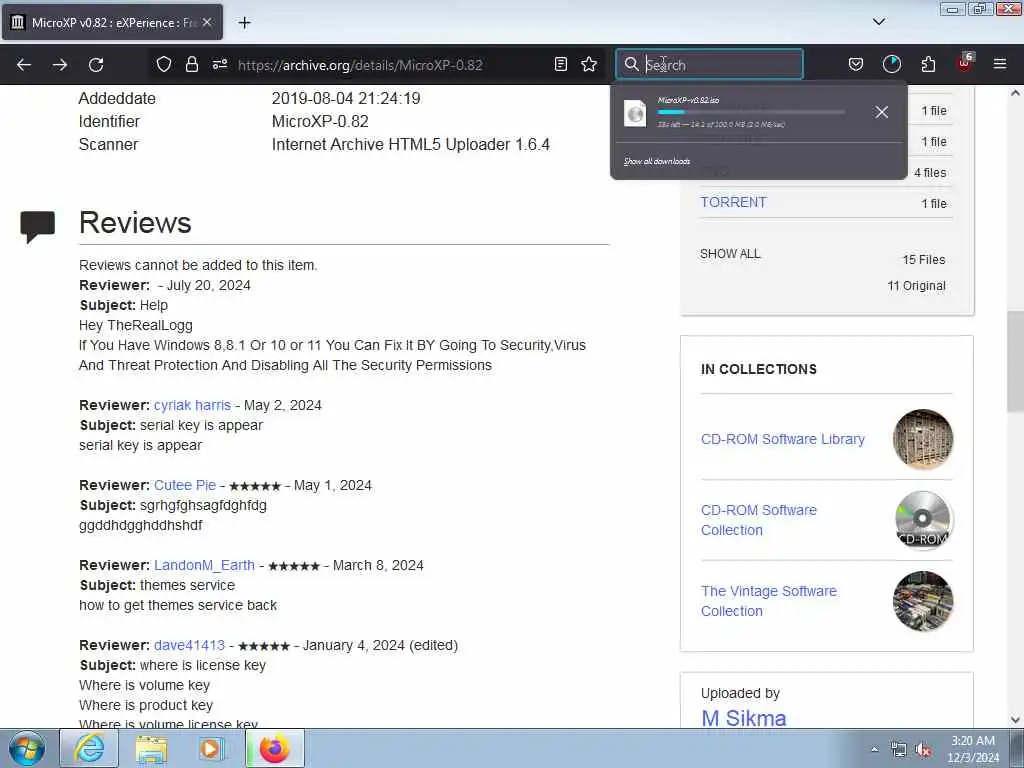Open Windows Media Player from taskbar
This screenshot has width=1024, height=768.
[x=212, y=748]
